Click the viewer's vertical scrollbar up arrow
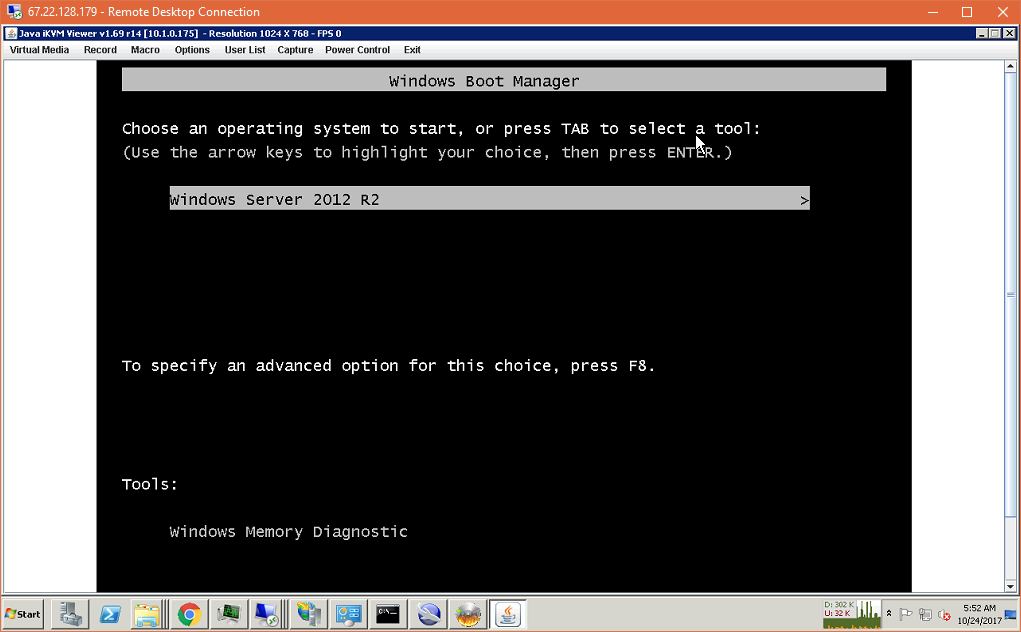This screenshot has height=632, width=1021. 1011,66
